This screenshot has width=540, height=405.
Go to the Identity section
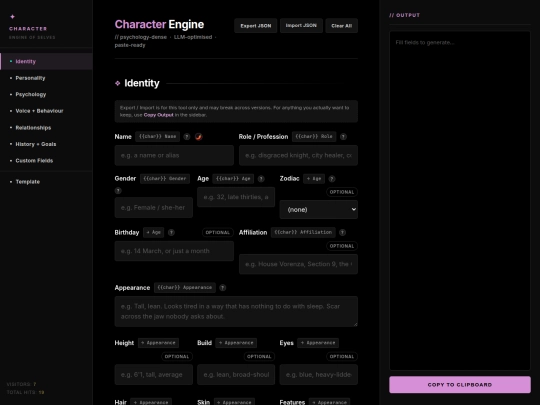[46, 62]
